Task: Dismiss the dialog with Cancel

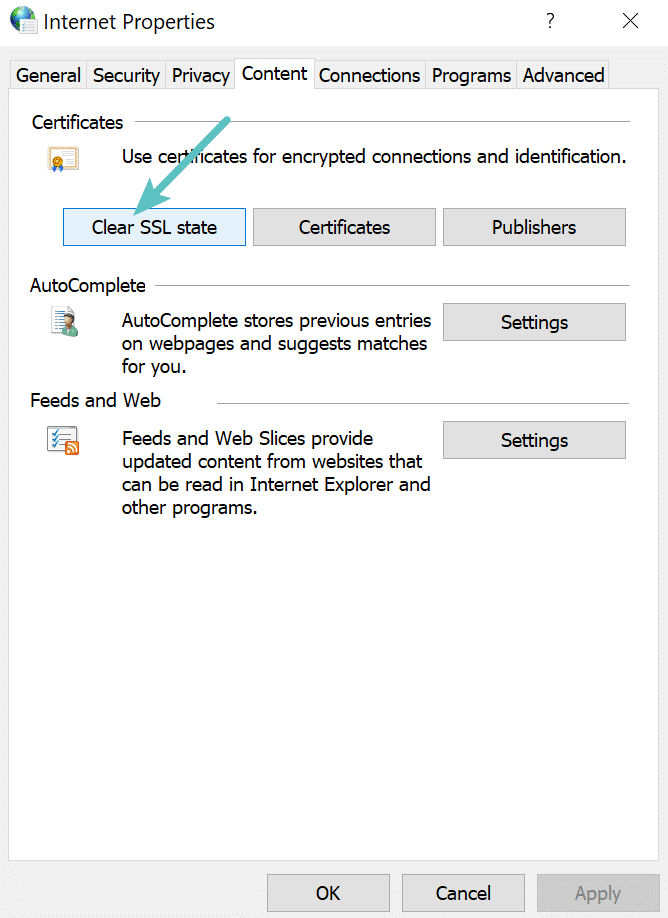Action: 463,893
